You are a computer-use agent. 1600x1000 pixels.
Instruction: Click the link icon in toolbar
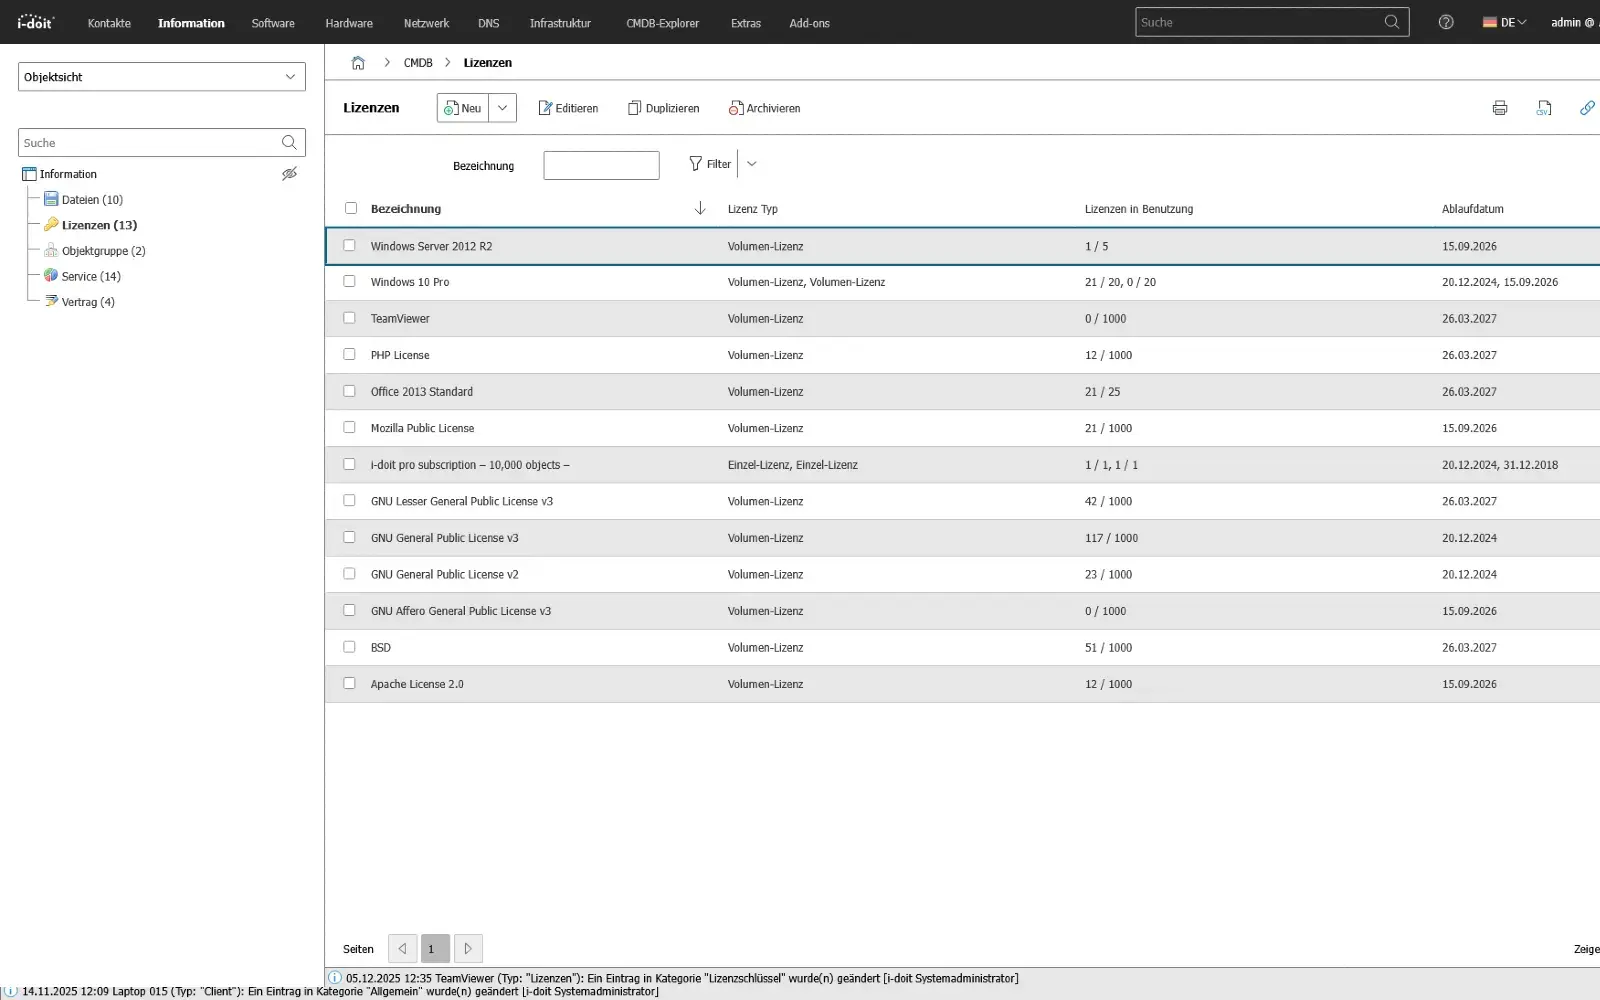[x=1586, y=108]
